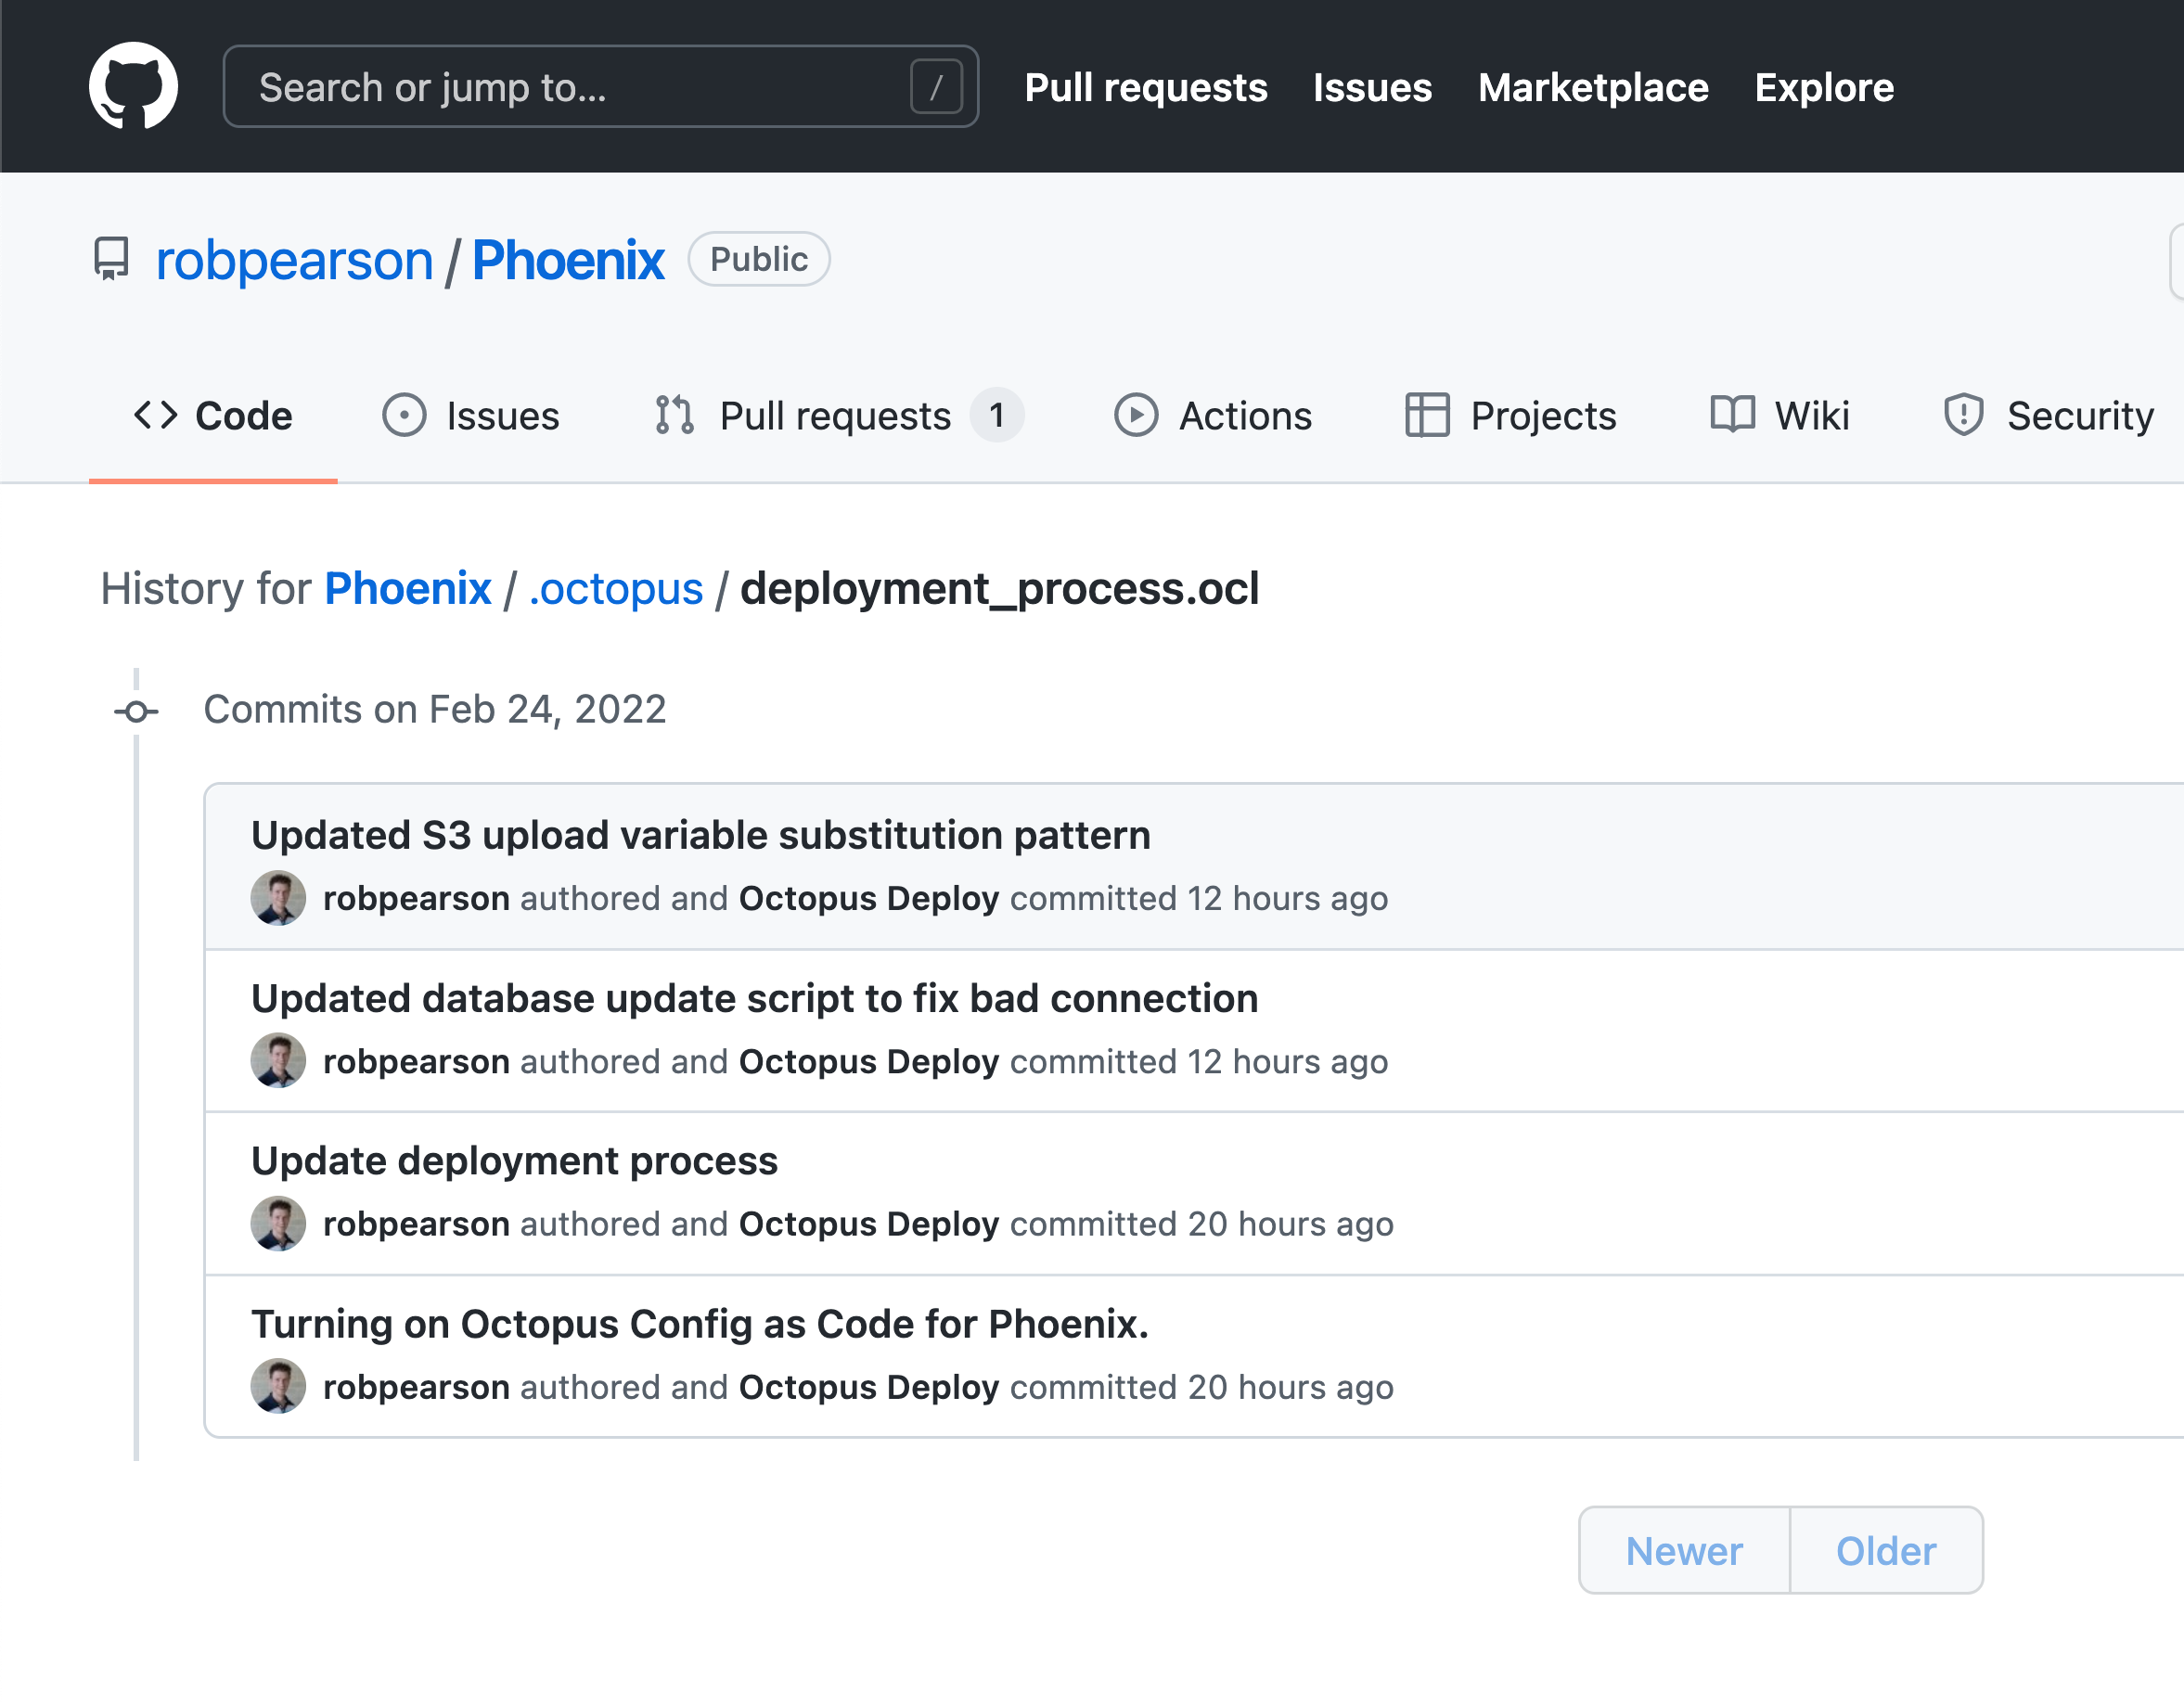Click the repository bookmark icon beside robpearson
Screen dimensions: 2184x1705
click(x=110, y=259)
